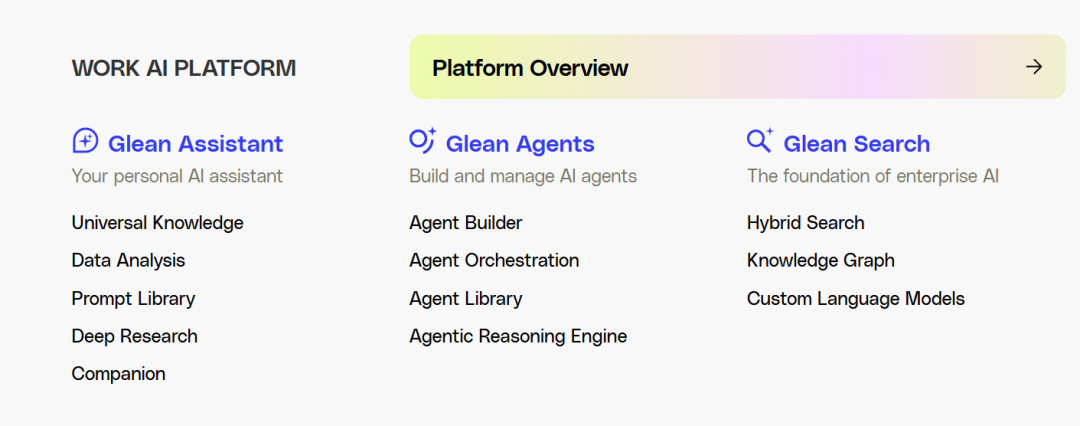1080x426 pixels.
Task: Click the Glean Assistant chat bubble icon
Action: 85,141
